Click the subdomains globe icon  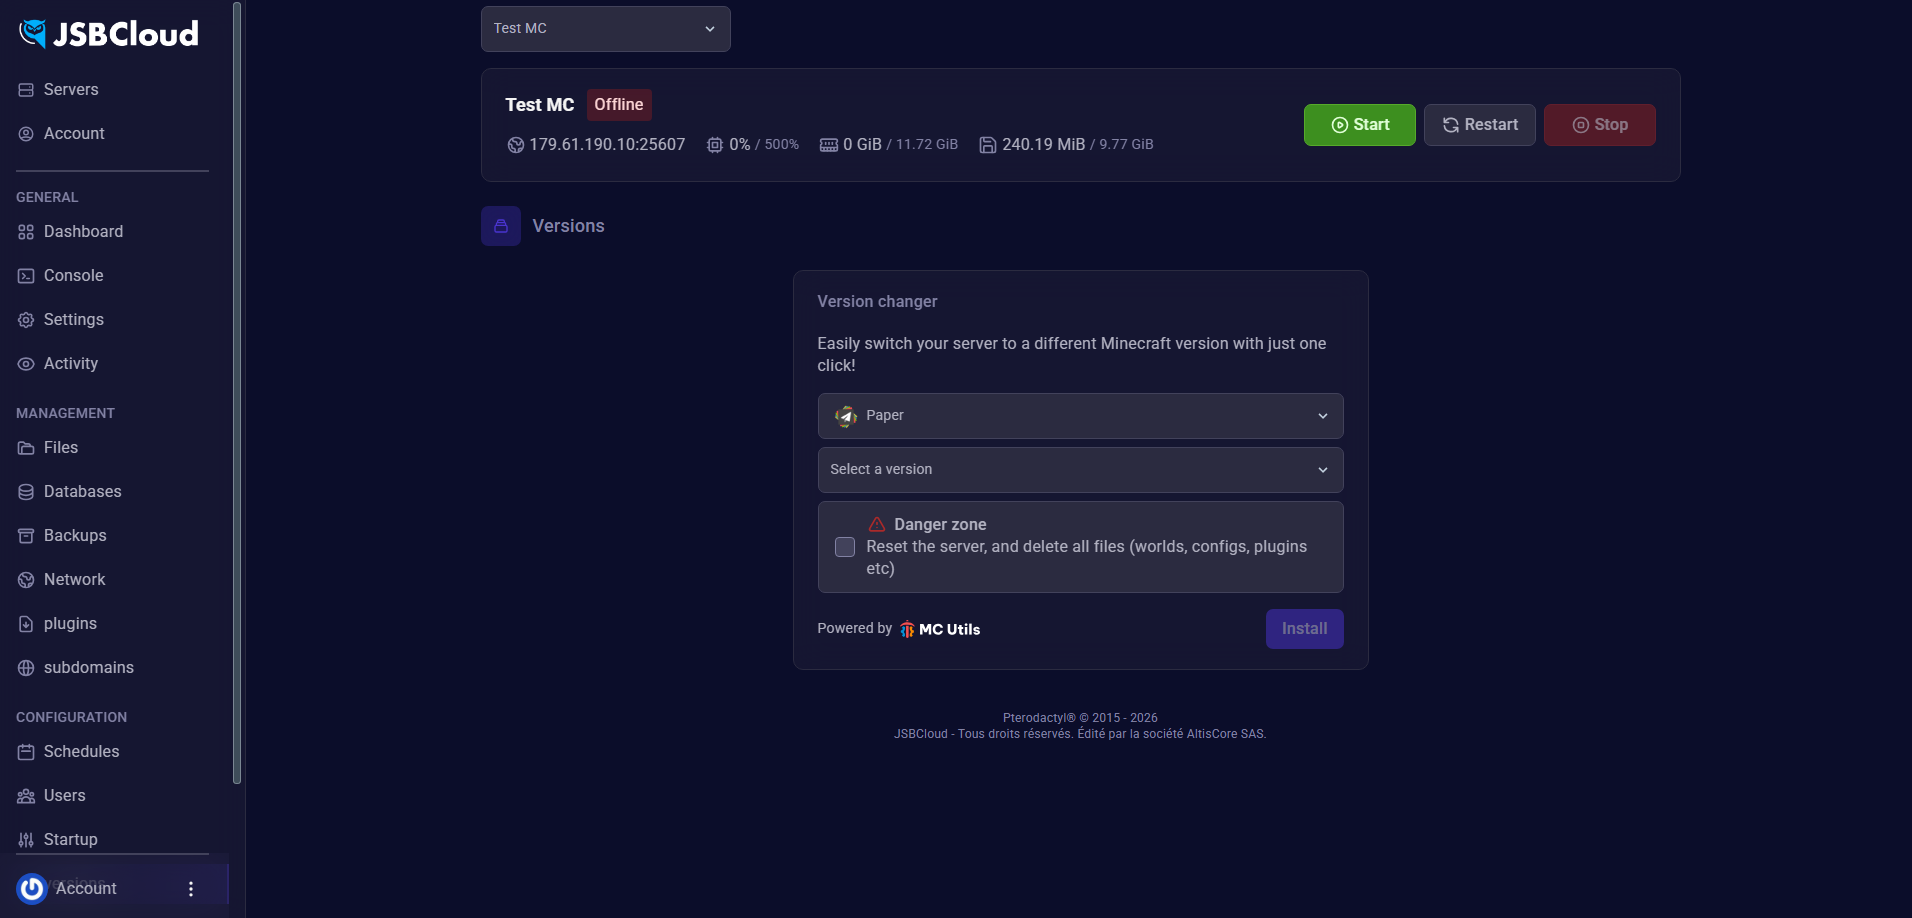point(26,668)
